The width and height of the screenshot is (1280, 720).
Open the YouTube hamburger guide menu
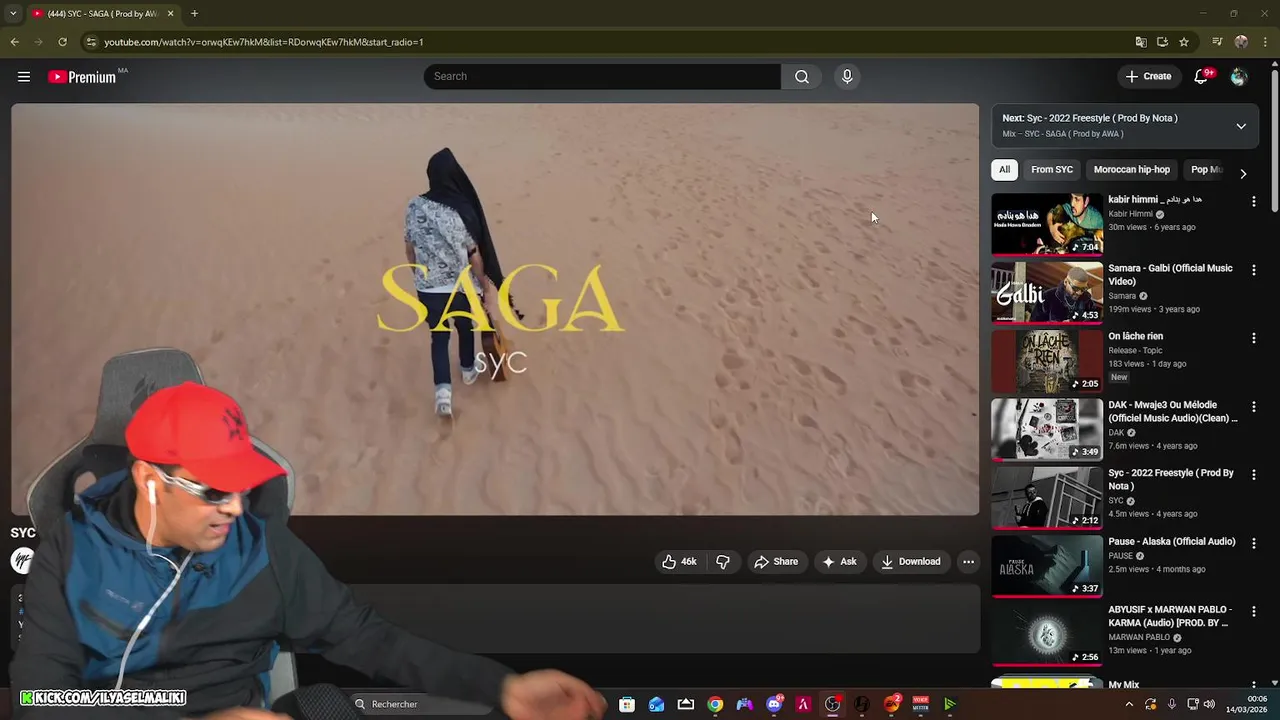24,77
